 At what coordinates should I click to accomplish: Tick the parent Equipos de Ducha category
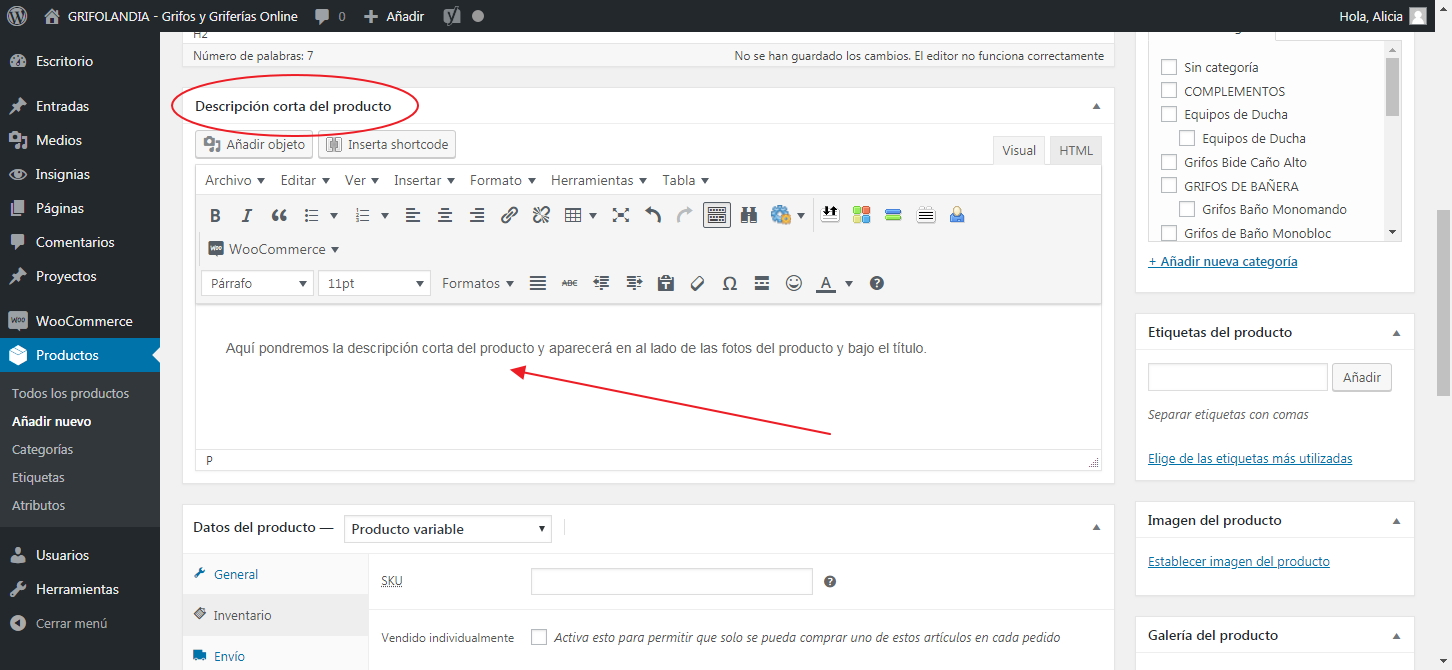click(x=1168, y=114)
